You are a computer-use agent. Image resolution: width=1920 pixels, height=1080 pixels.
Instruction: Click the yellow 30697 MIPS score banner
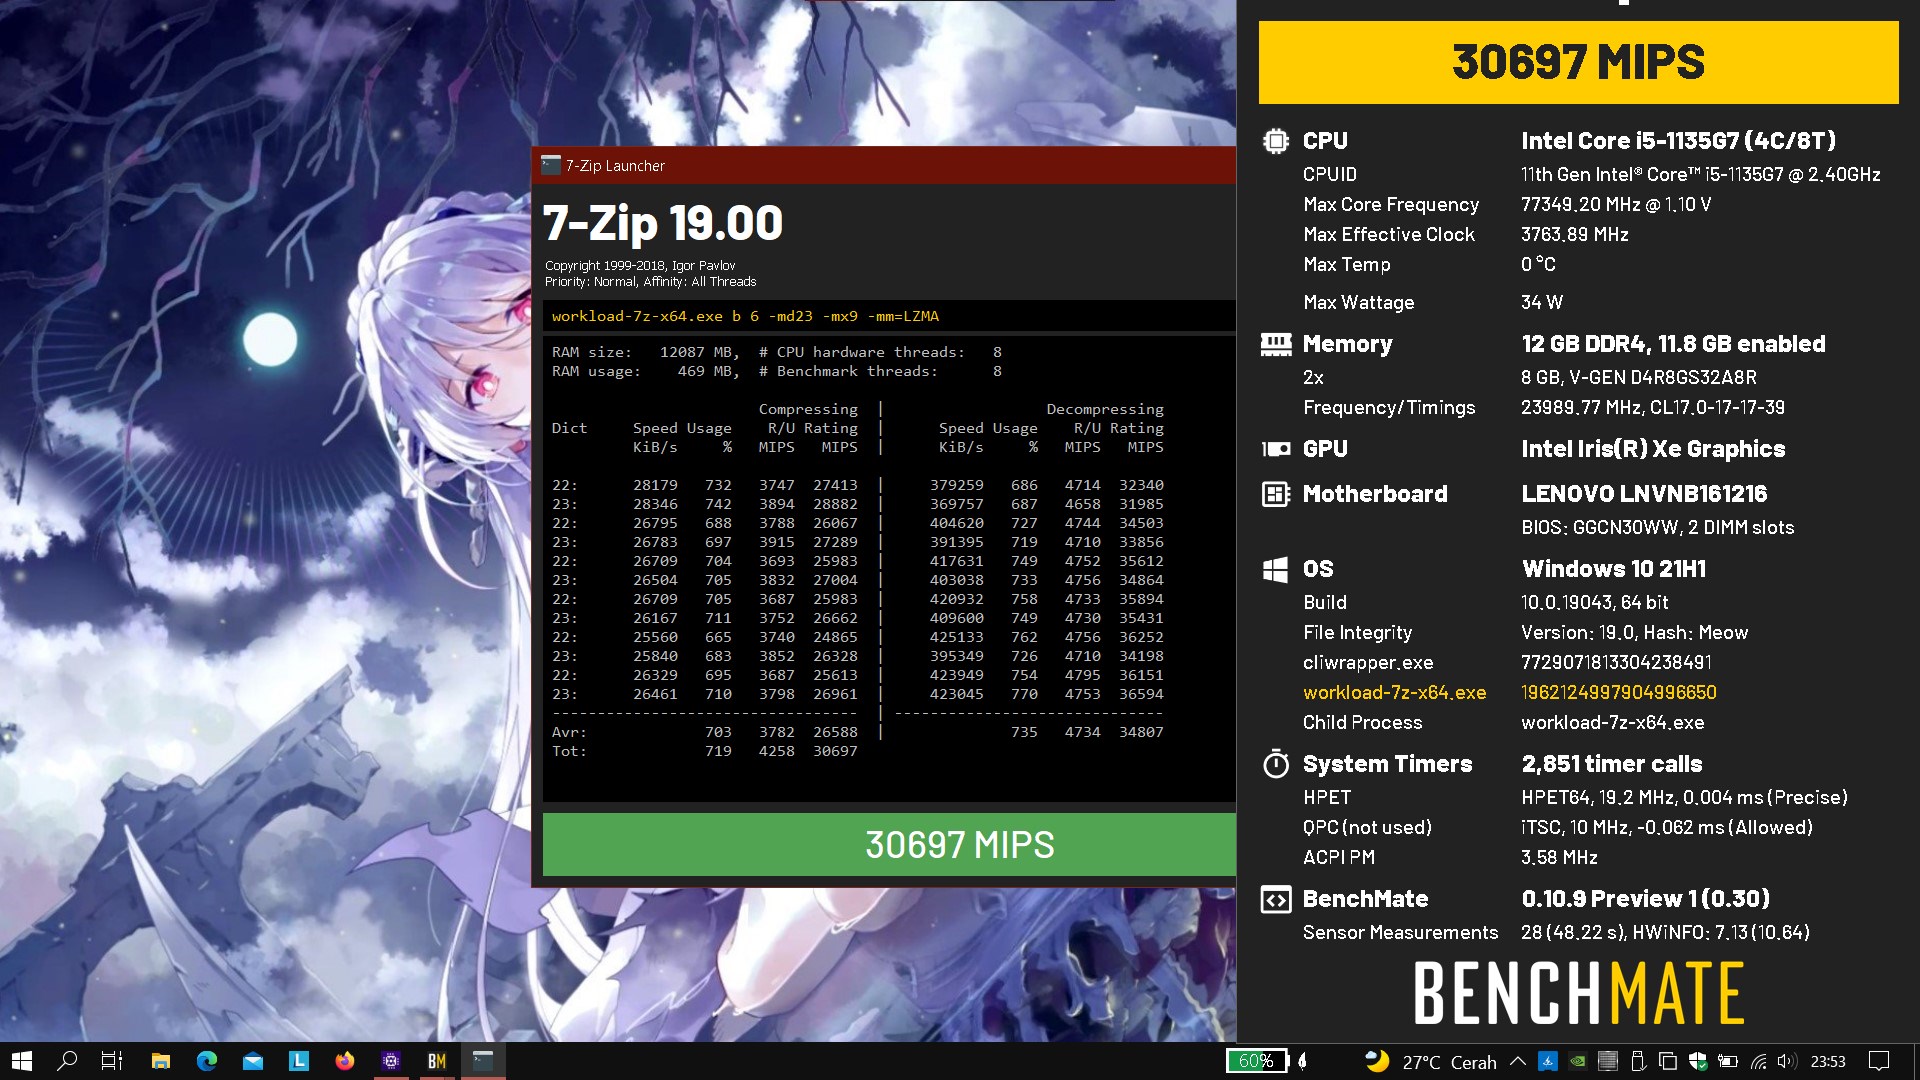(x=1578, y=62)
